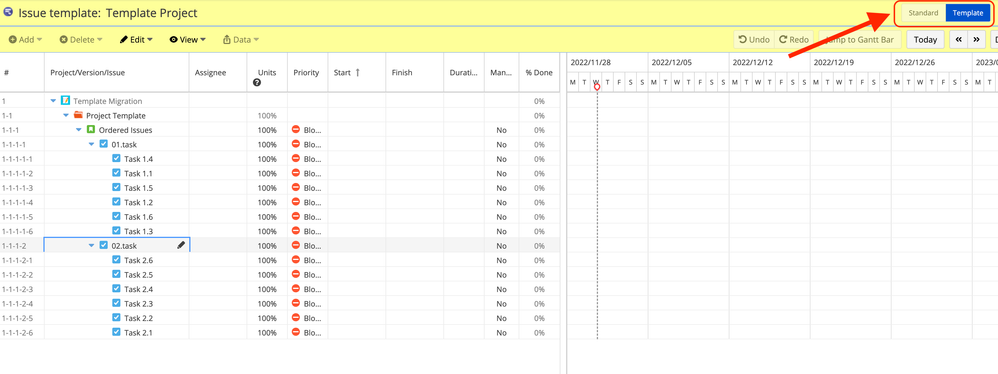The width and height of the screenshot is (998, 374).
Task: Move the Gantt chart forward with the double-right arrow
Action: [x=976, y=39]
